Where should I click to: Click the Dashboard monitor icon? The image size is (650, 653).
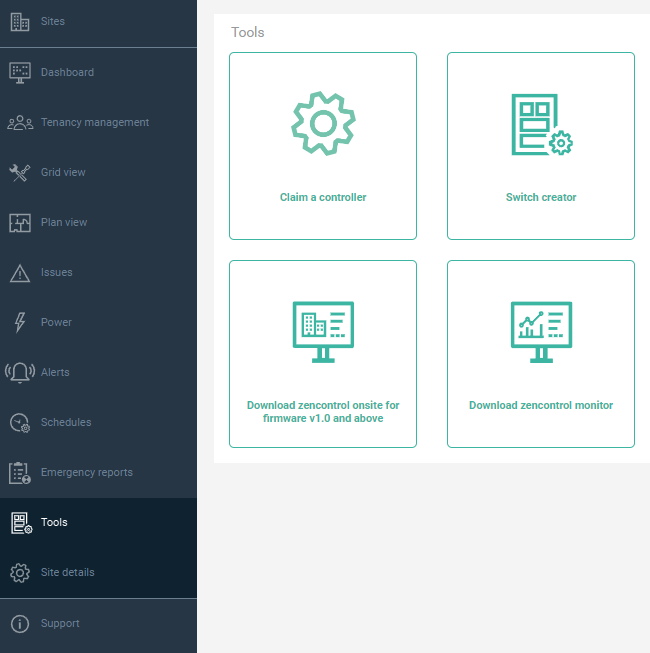pyautogui.click(x=20, y=73)
